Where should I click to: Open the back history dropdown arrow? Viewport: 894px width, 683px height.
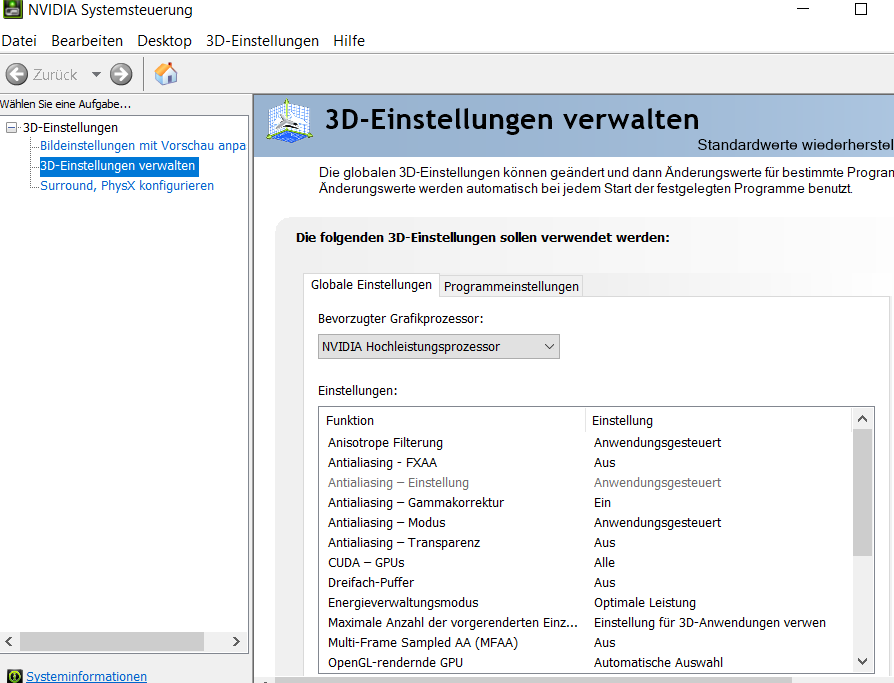click(96, 74)
